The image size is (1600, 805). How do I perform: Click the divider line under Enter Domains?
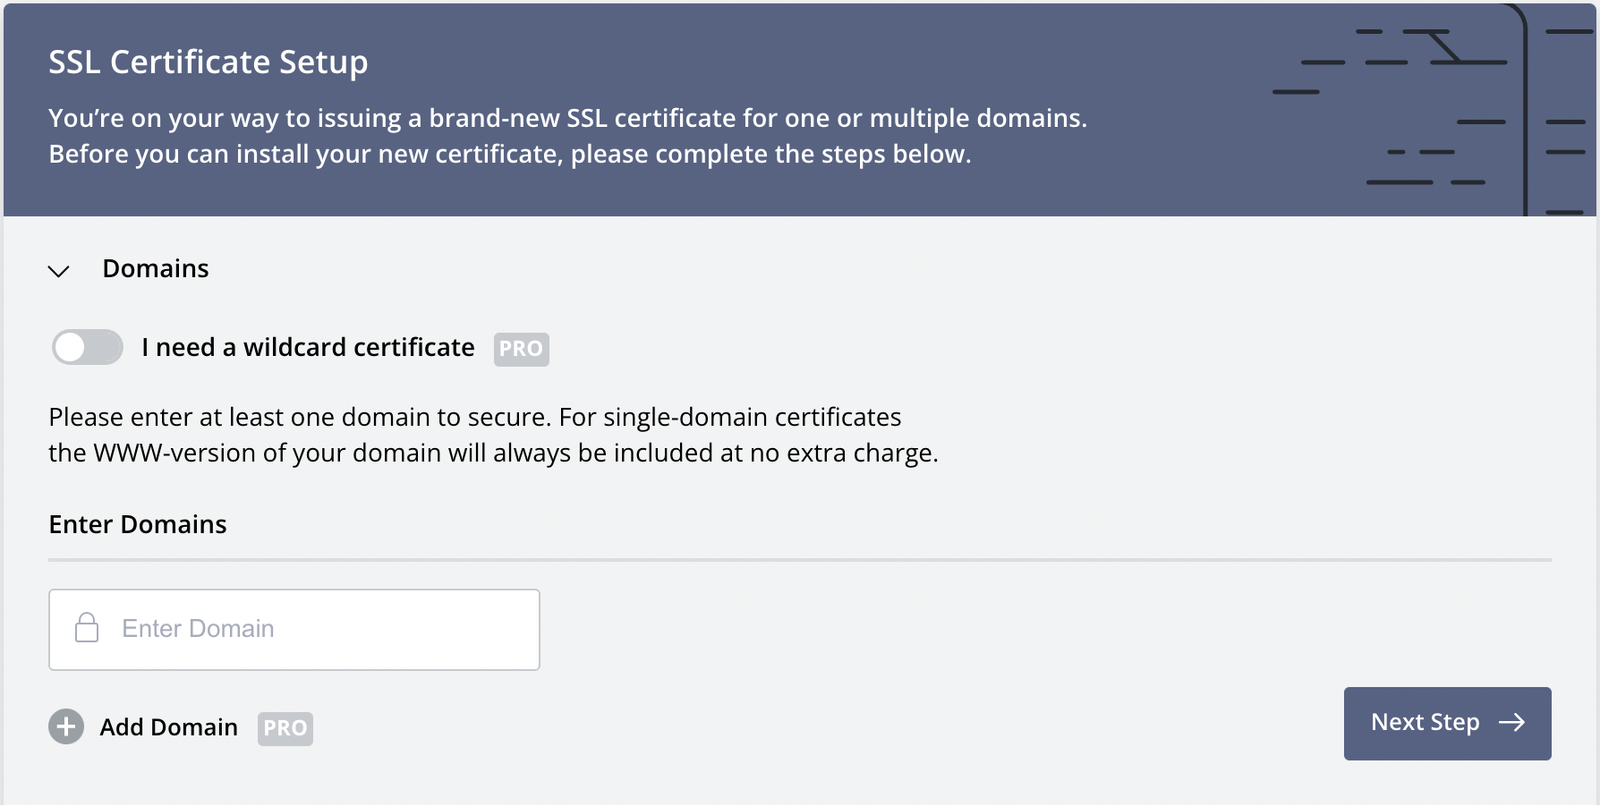point(800,560)
